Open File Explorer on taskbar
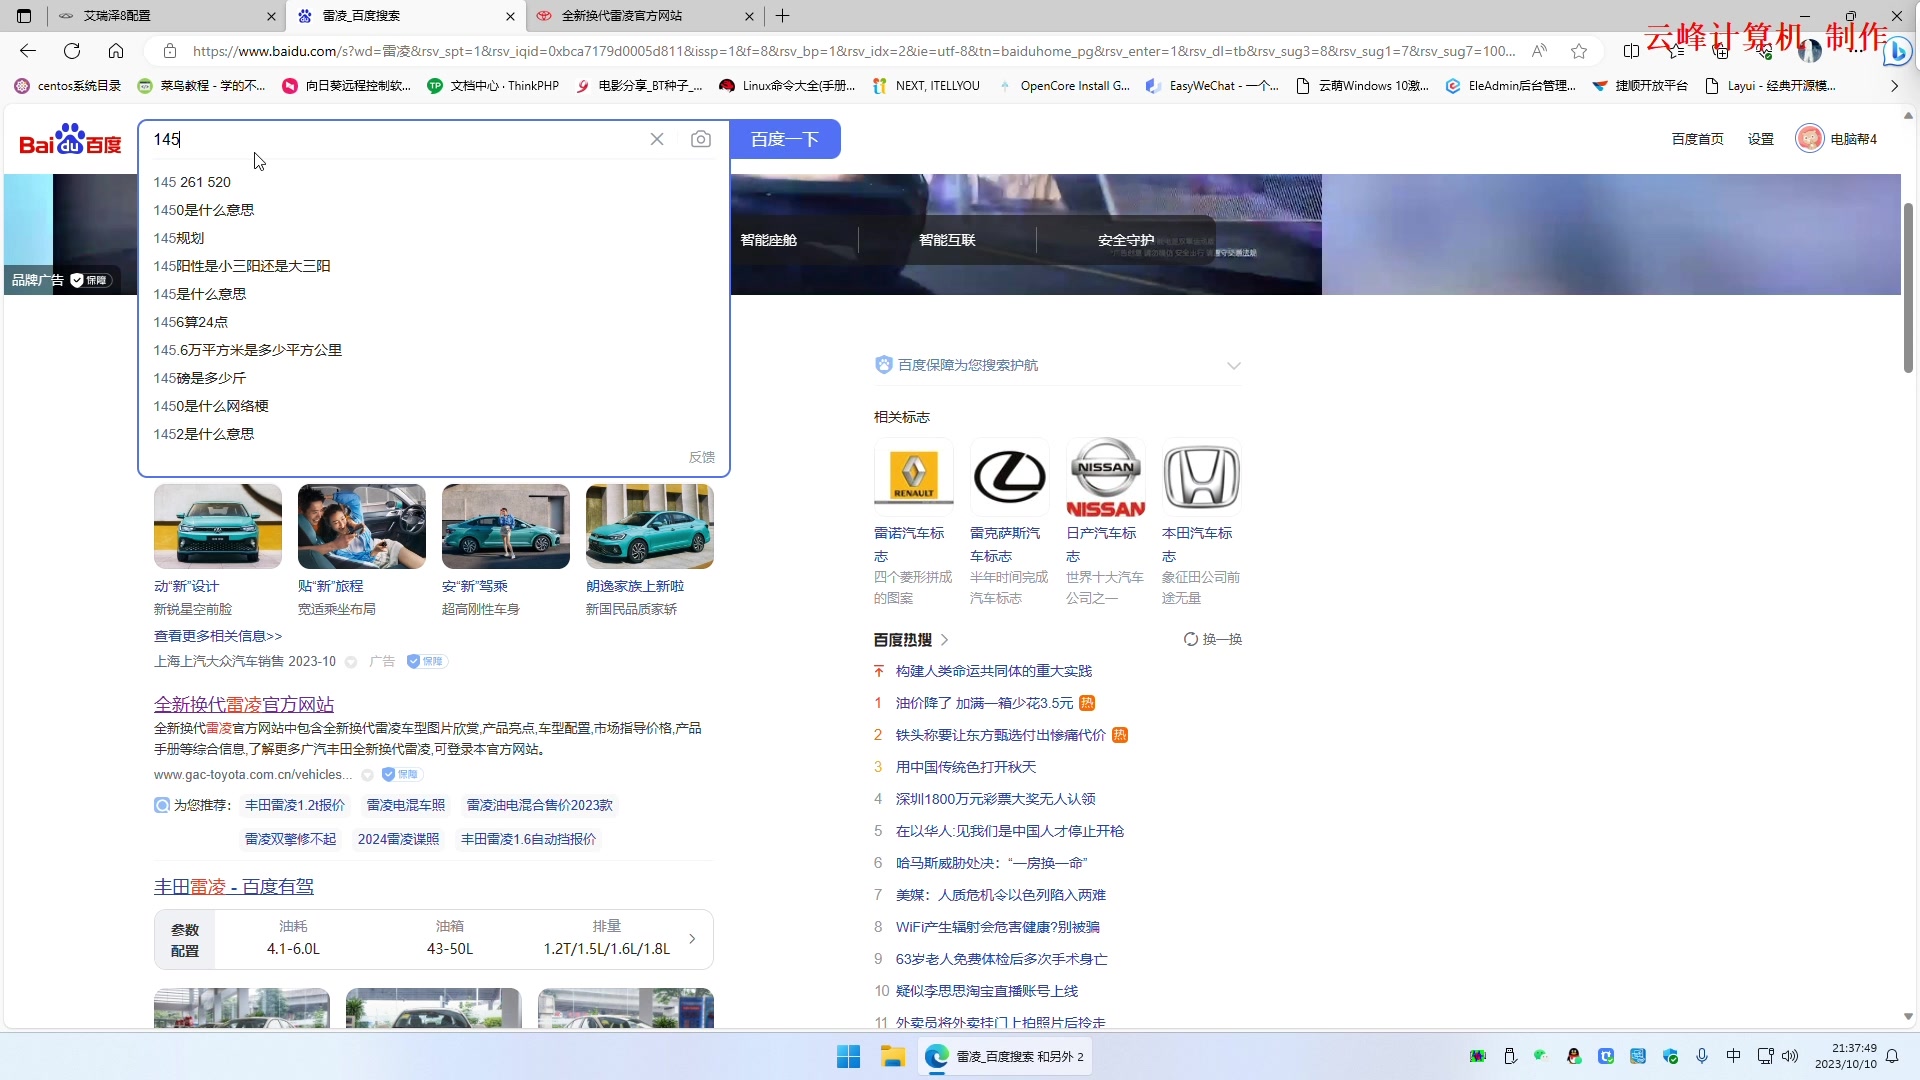Image resolution: width=1920 pixels, height=1080 pixels. tap(892, 1056)
